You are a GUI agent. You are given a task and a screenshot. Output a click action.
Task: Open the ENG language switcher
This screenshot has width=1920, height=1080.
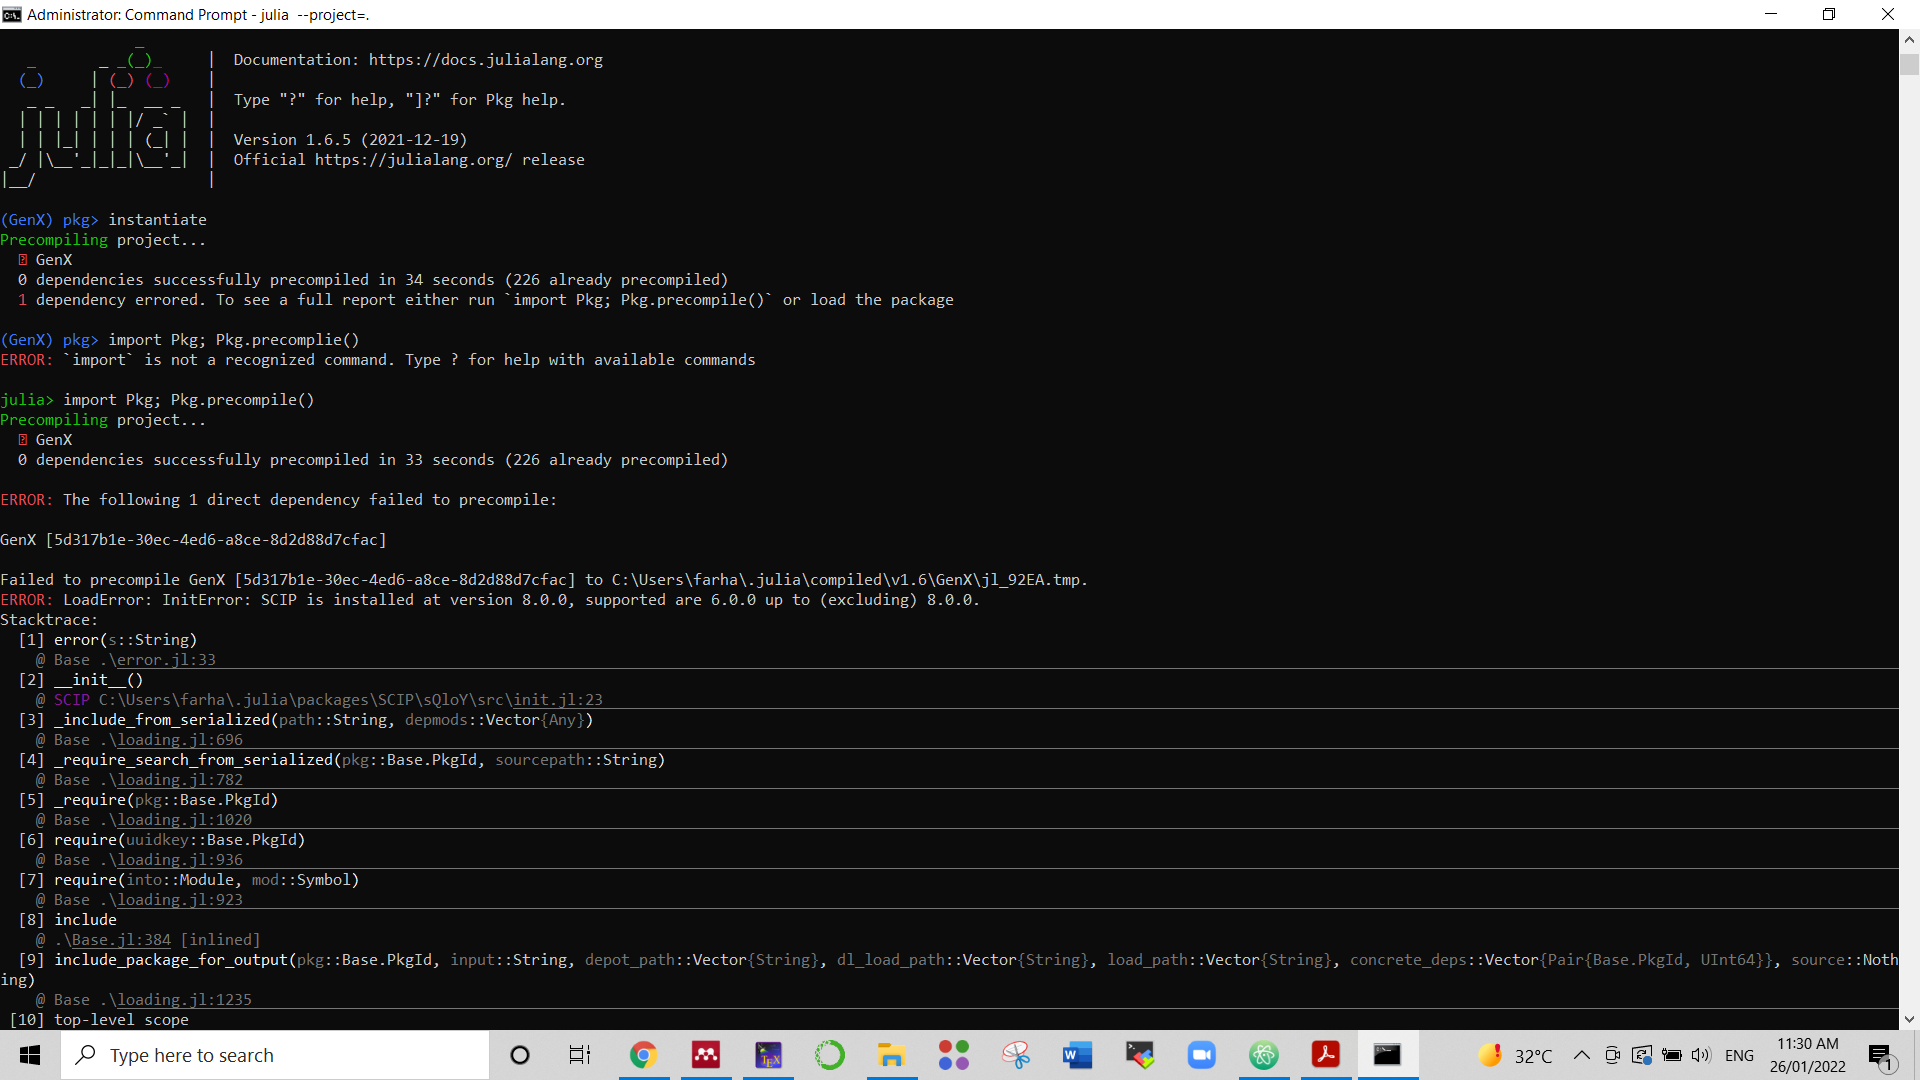1741,1055
